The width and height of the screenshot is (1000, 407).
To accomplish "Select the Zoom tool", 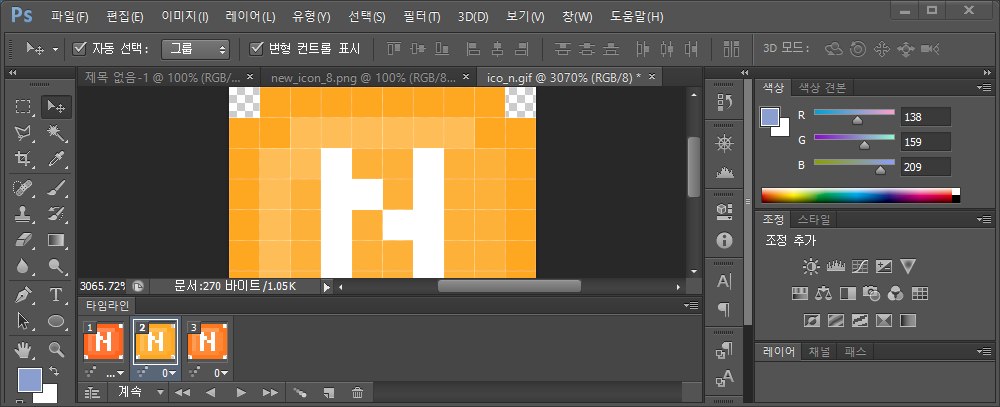I will pos(56,350).
